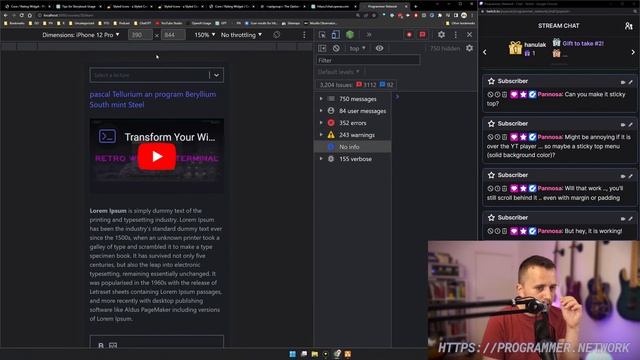Click Pannosa username in But hey, it is working message

[x=550, y=231]
